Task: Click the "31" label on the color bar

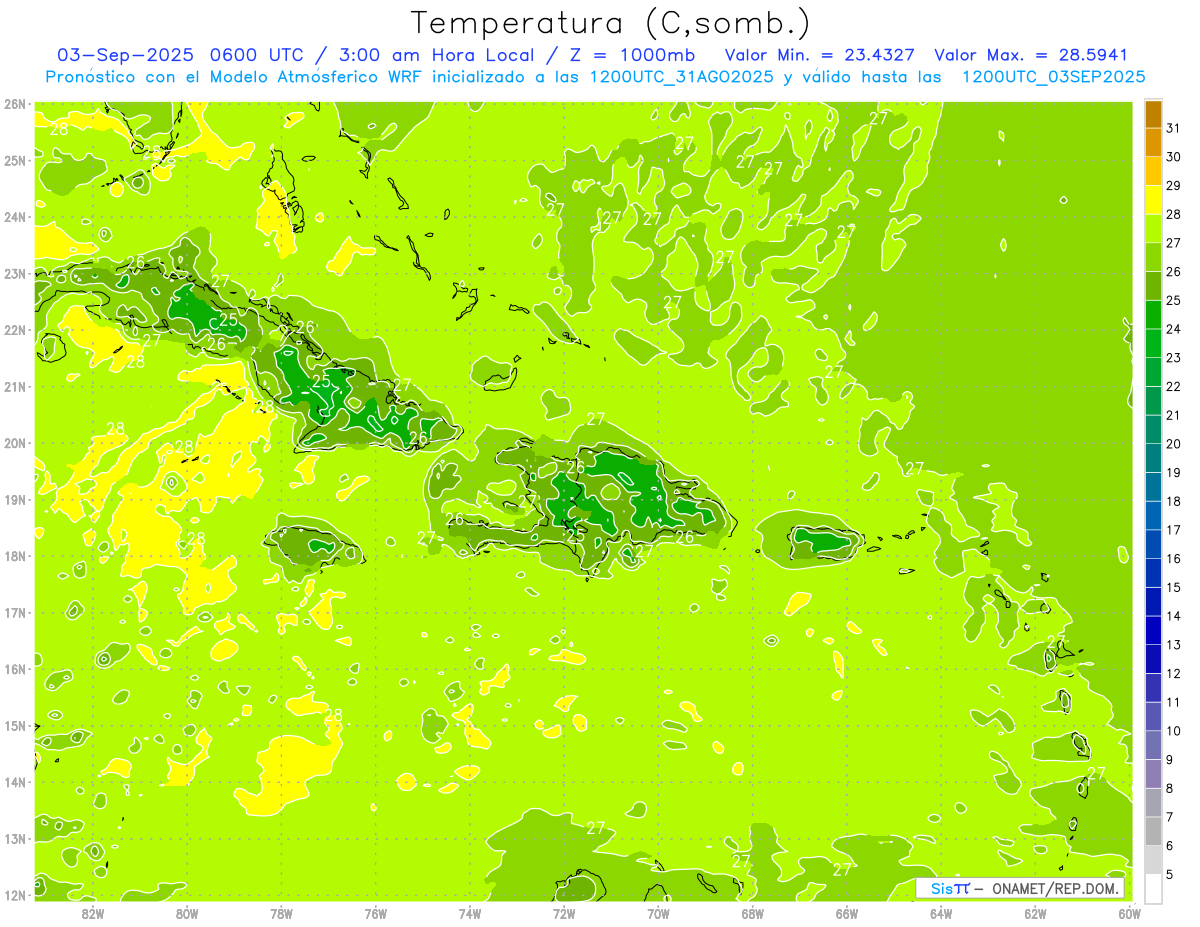Action: (x=1173, y=128)
